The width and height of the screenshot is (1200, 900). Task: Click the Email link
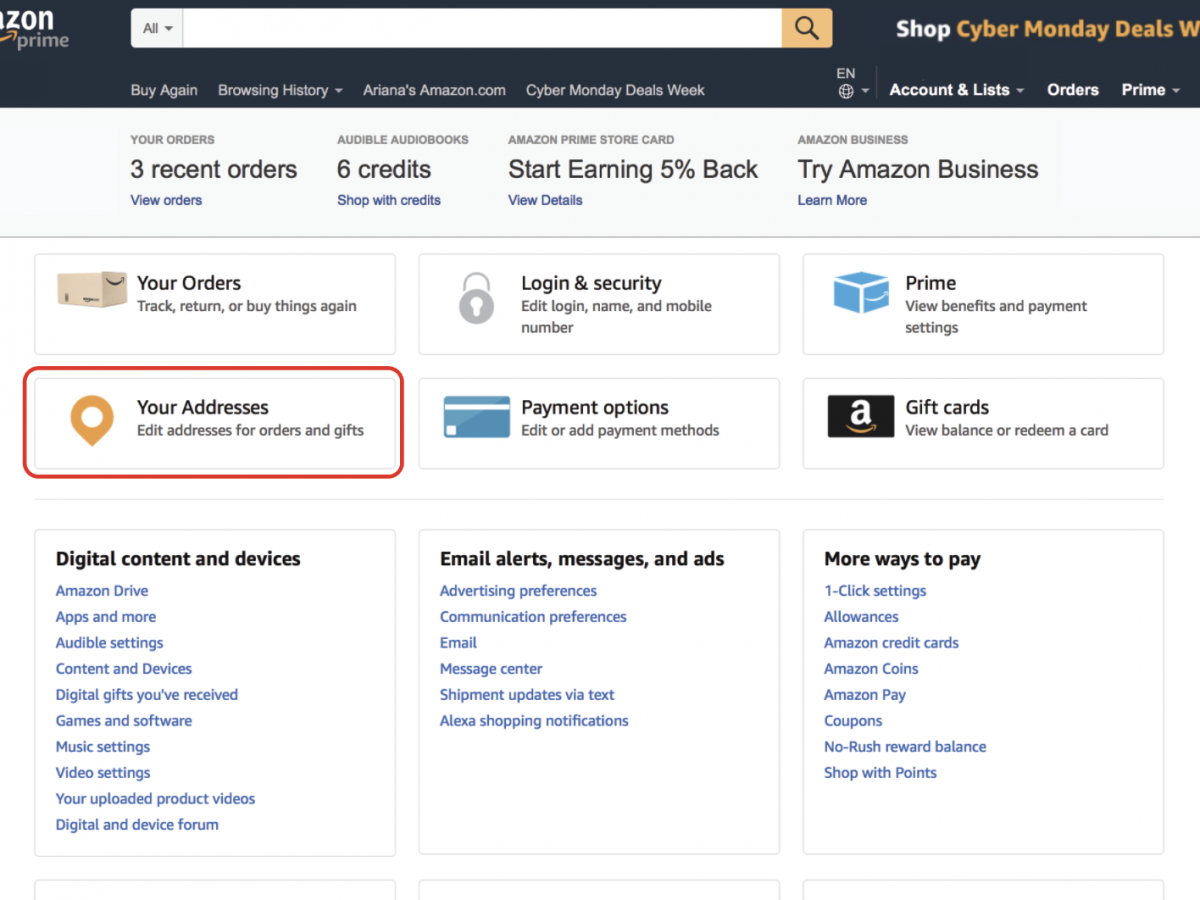[458, 643]
